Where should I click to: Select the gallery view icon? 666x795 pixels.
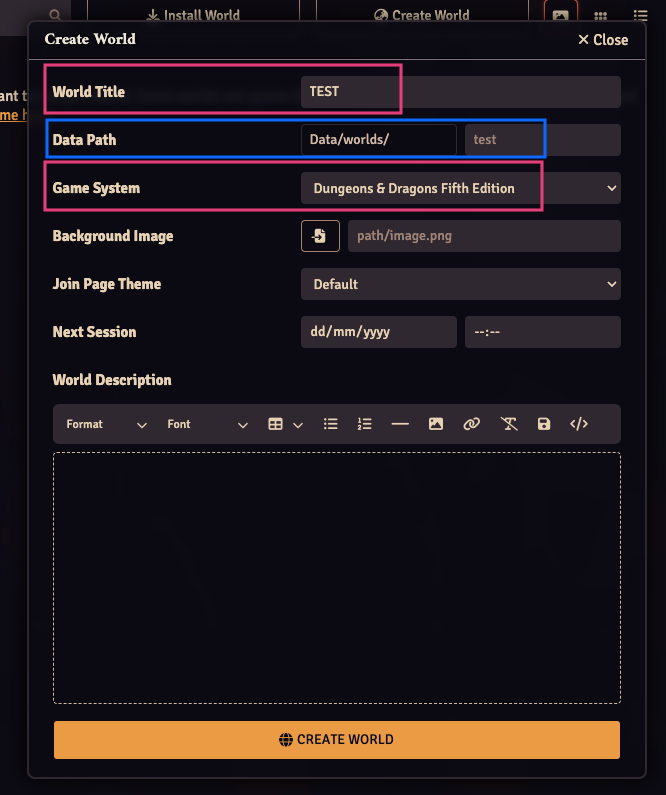tap(561, 16)
